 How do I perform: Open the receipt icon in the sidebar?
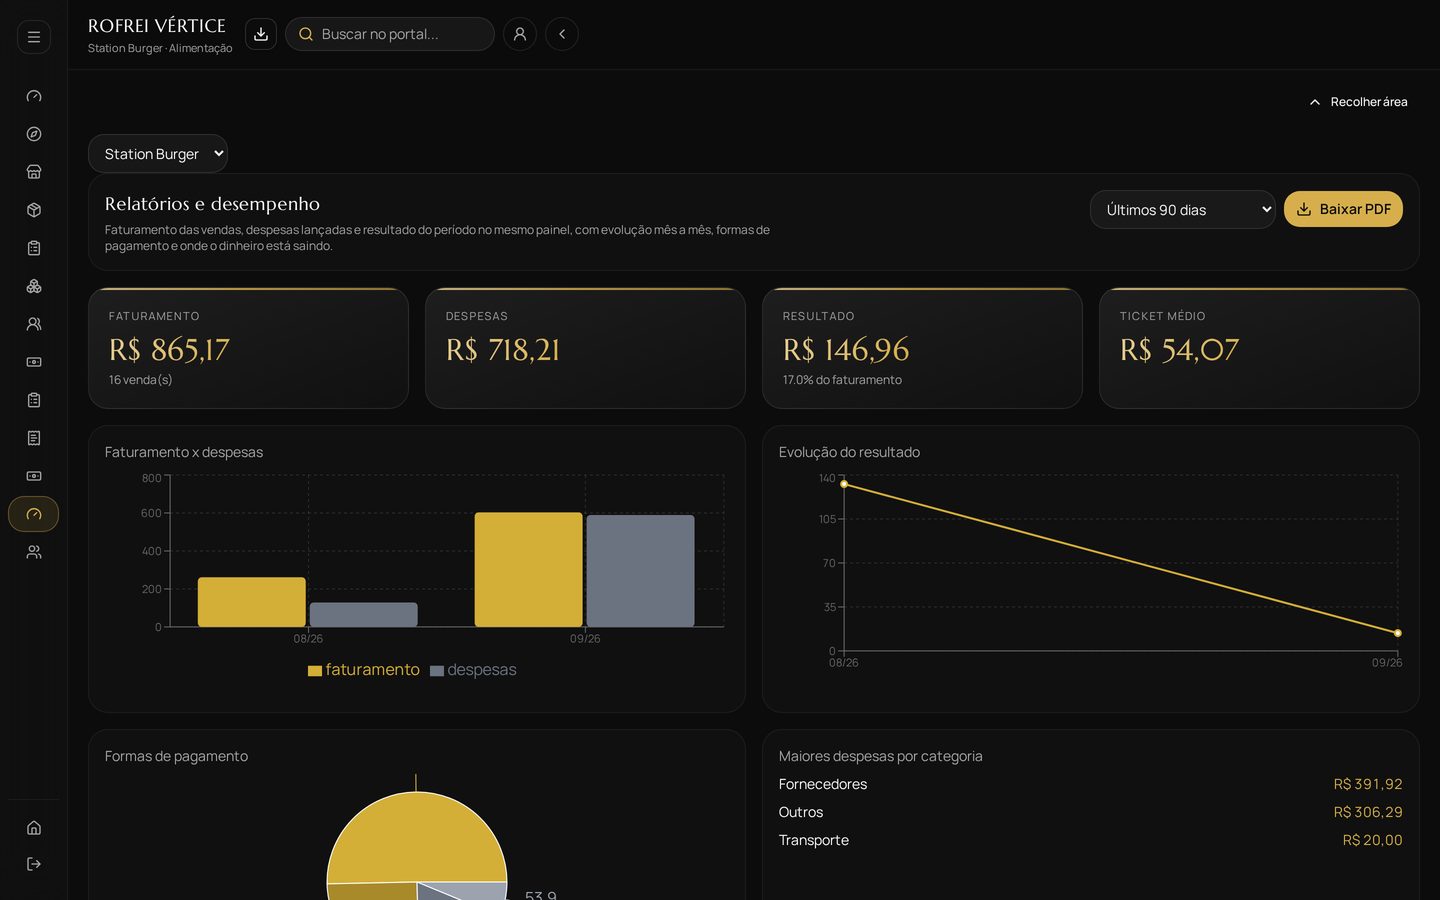pyautogui.click(x=34, y=438)
